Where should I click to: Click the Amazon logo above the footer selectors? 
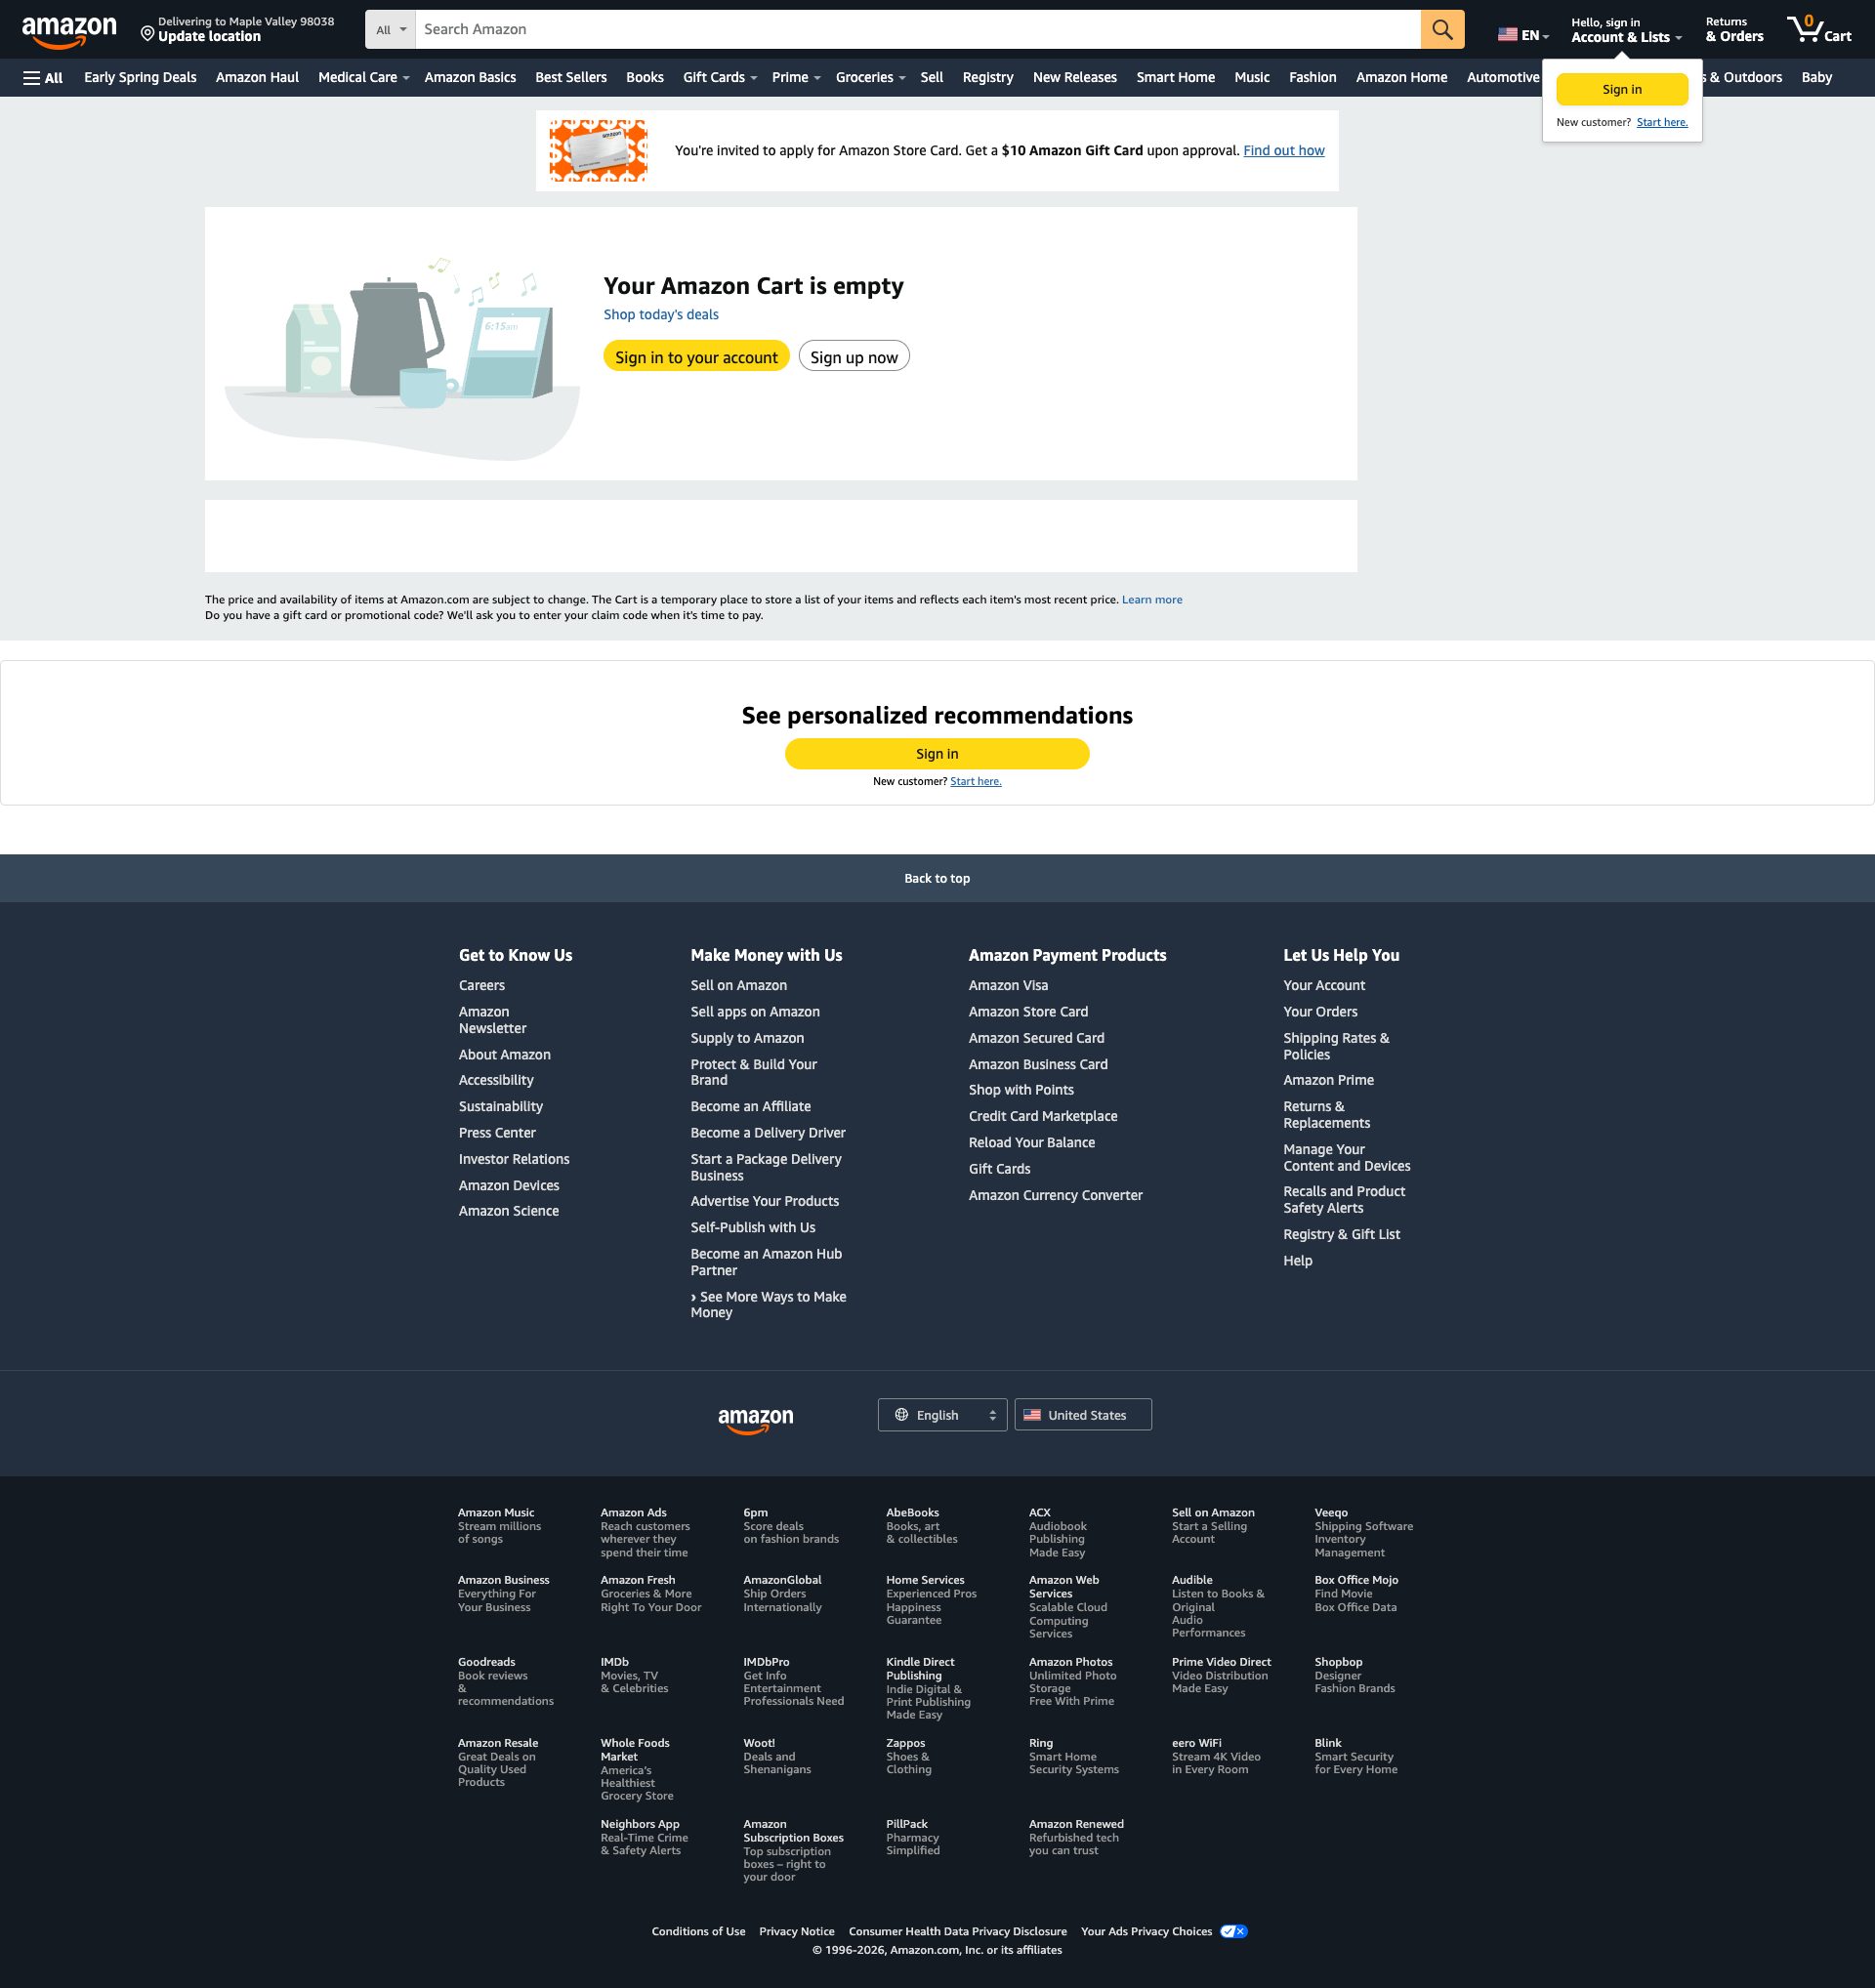(758, 1417)
